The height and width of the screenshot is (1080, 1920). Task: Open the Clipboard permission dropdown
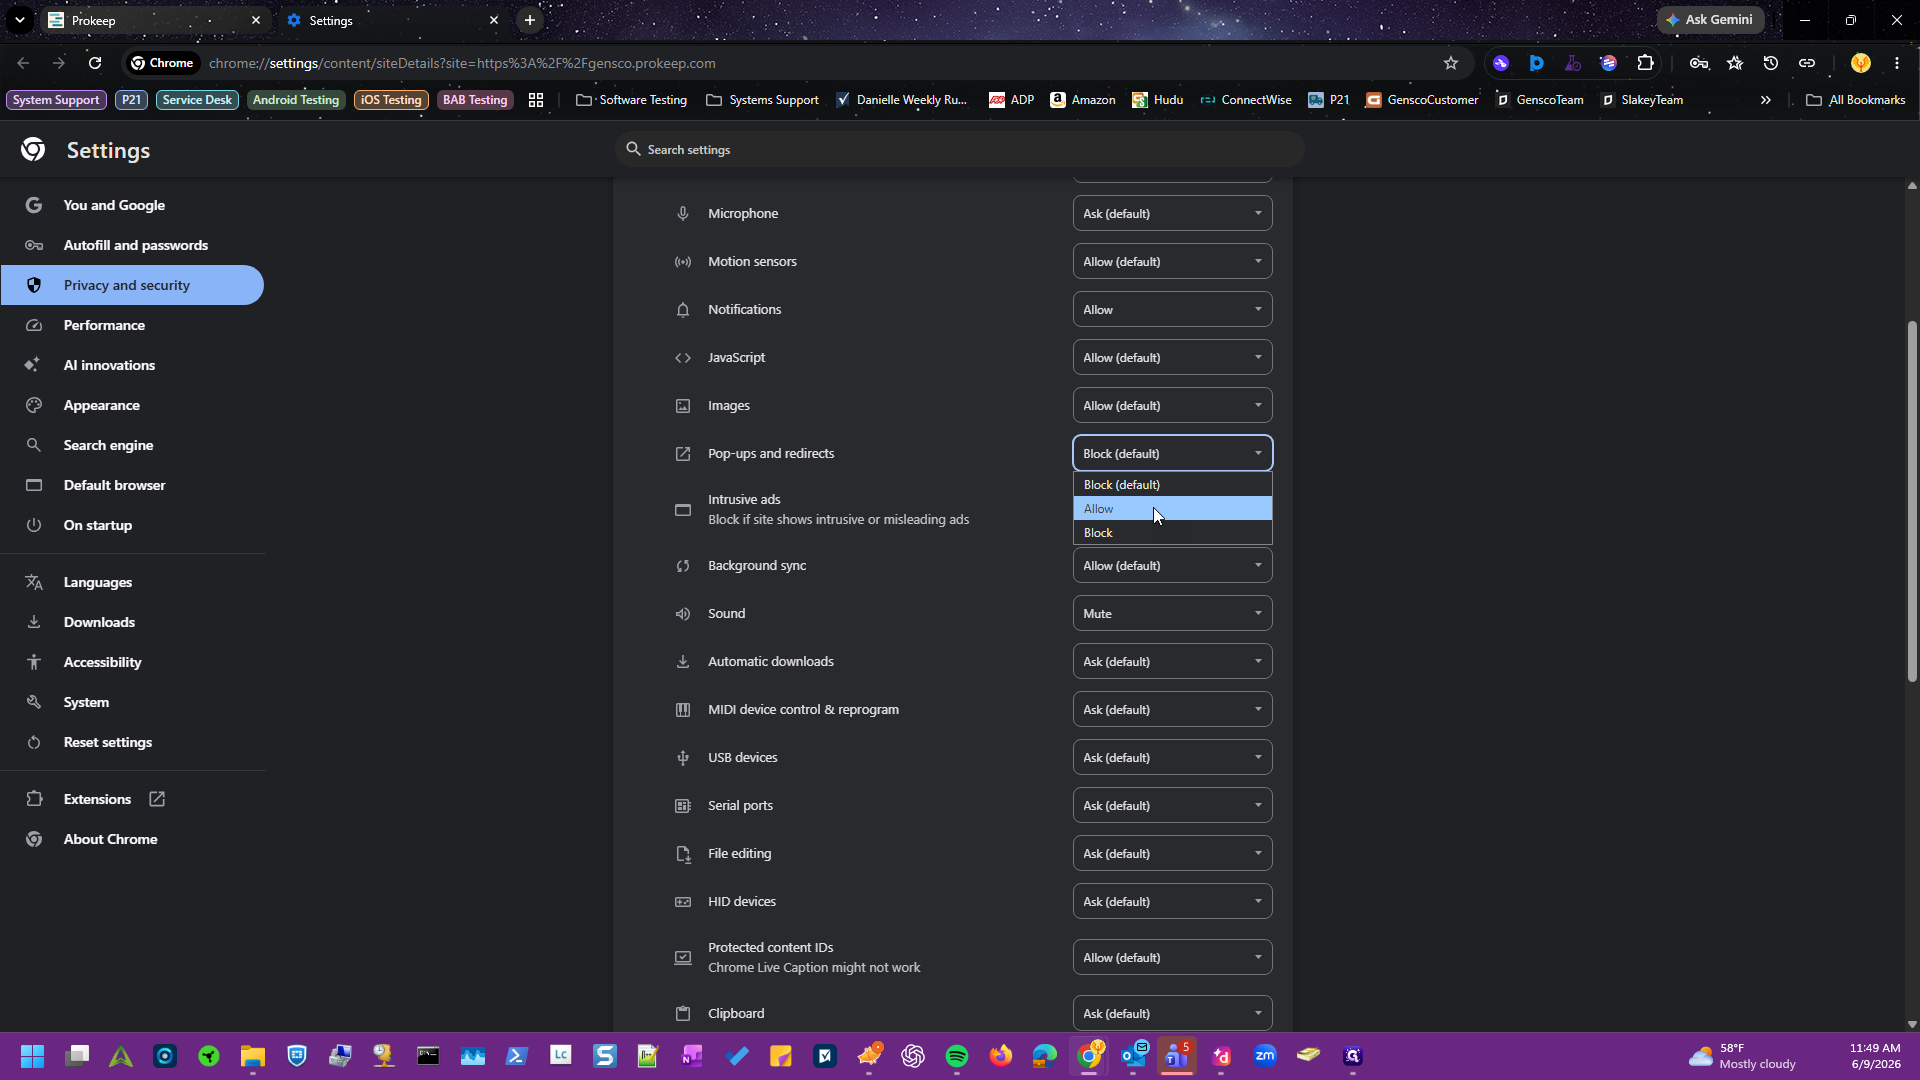tap(1172, 1014)
